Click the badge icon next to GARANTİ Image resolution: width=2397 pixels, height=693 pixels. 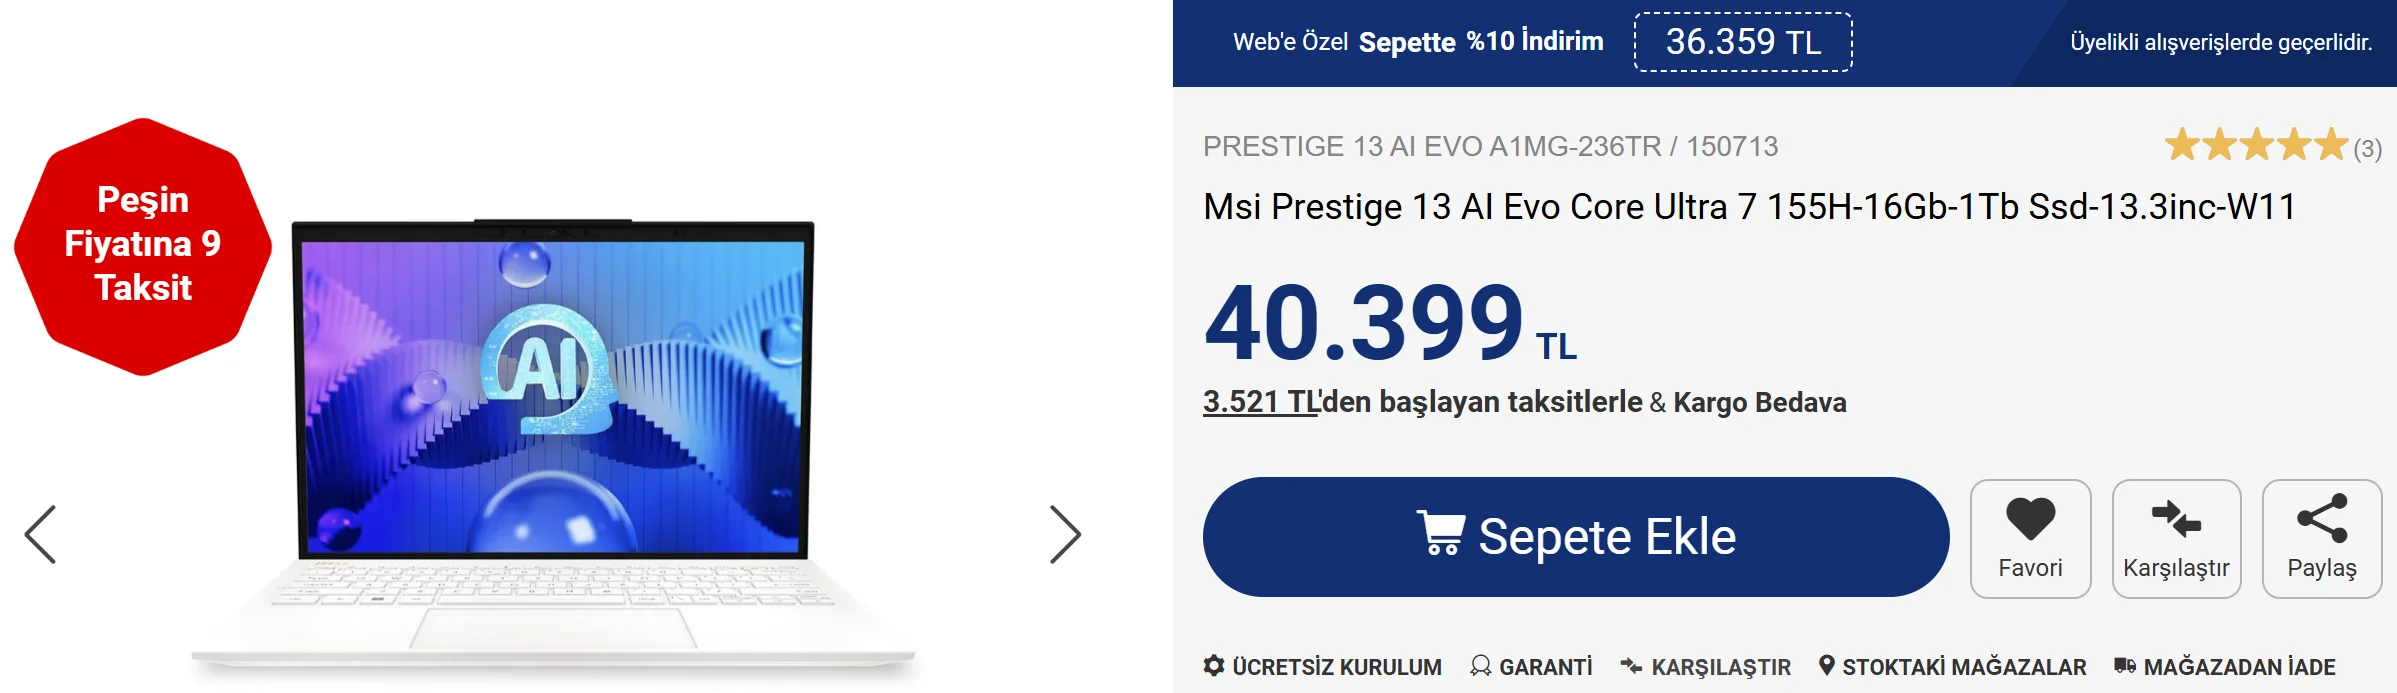pos(1481,666)
